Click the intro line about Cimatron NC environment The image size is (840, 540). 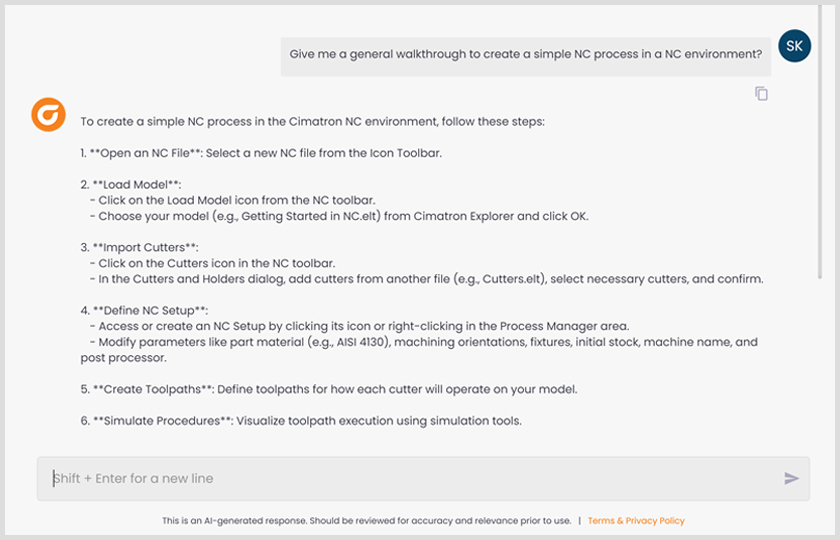click(312, 122)
